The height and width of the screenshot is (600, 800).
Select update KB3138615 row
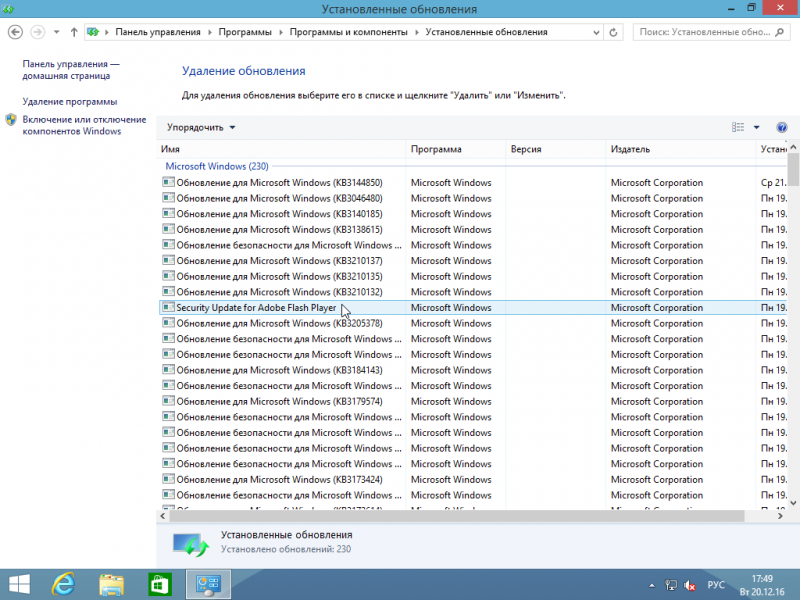[x=472, y=230]
